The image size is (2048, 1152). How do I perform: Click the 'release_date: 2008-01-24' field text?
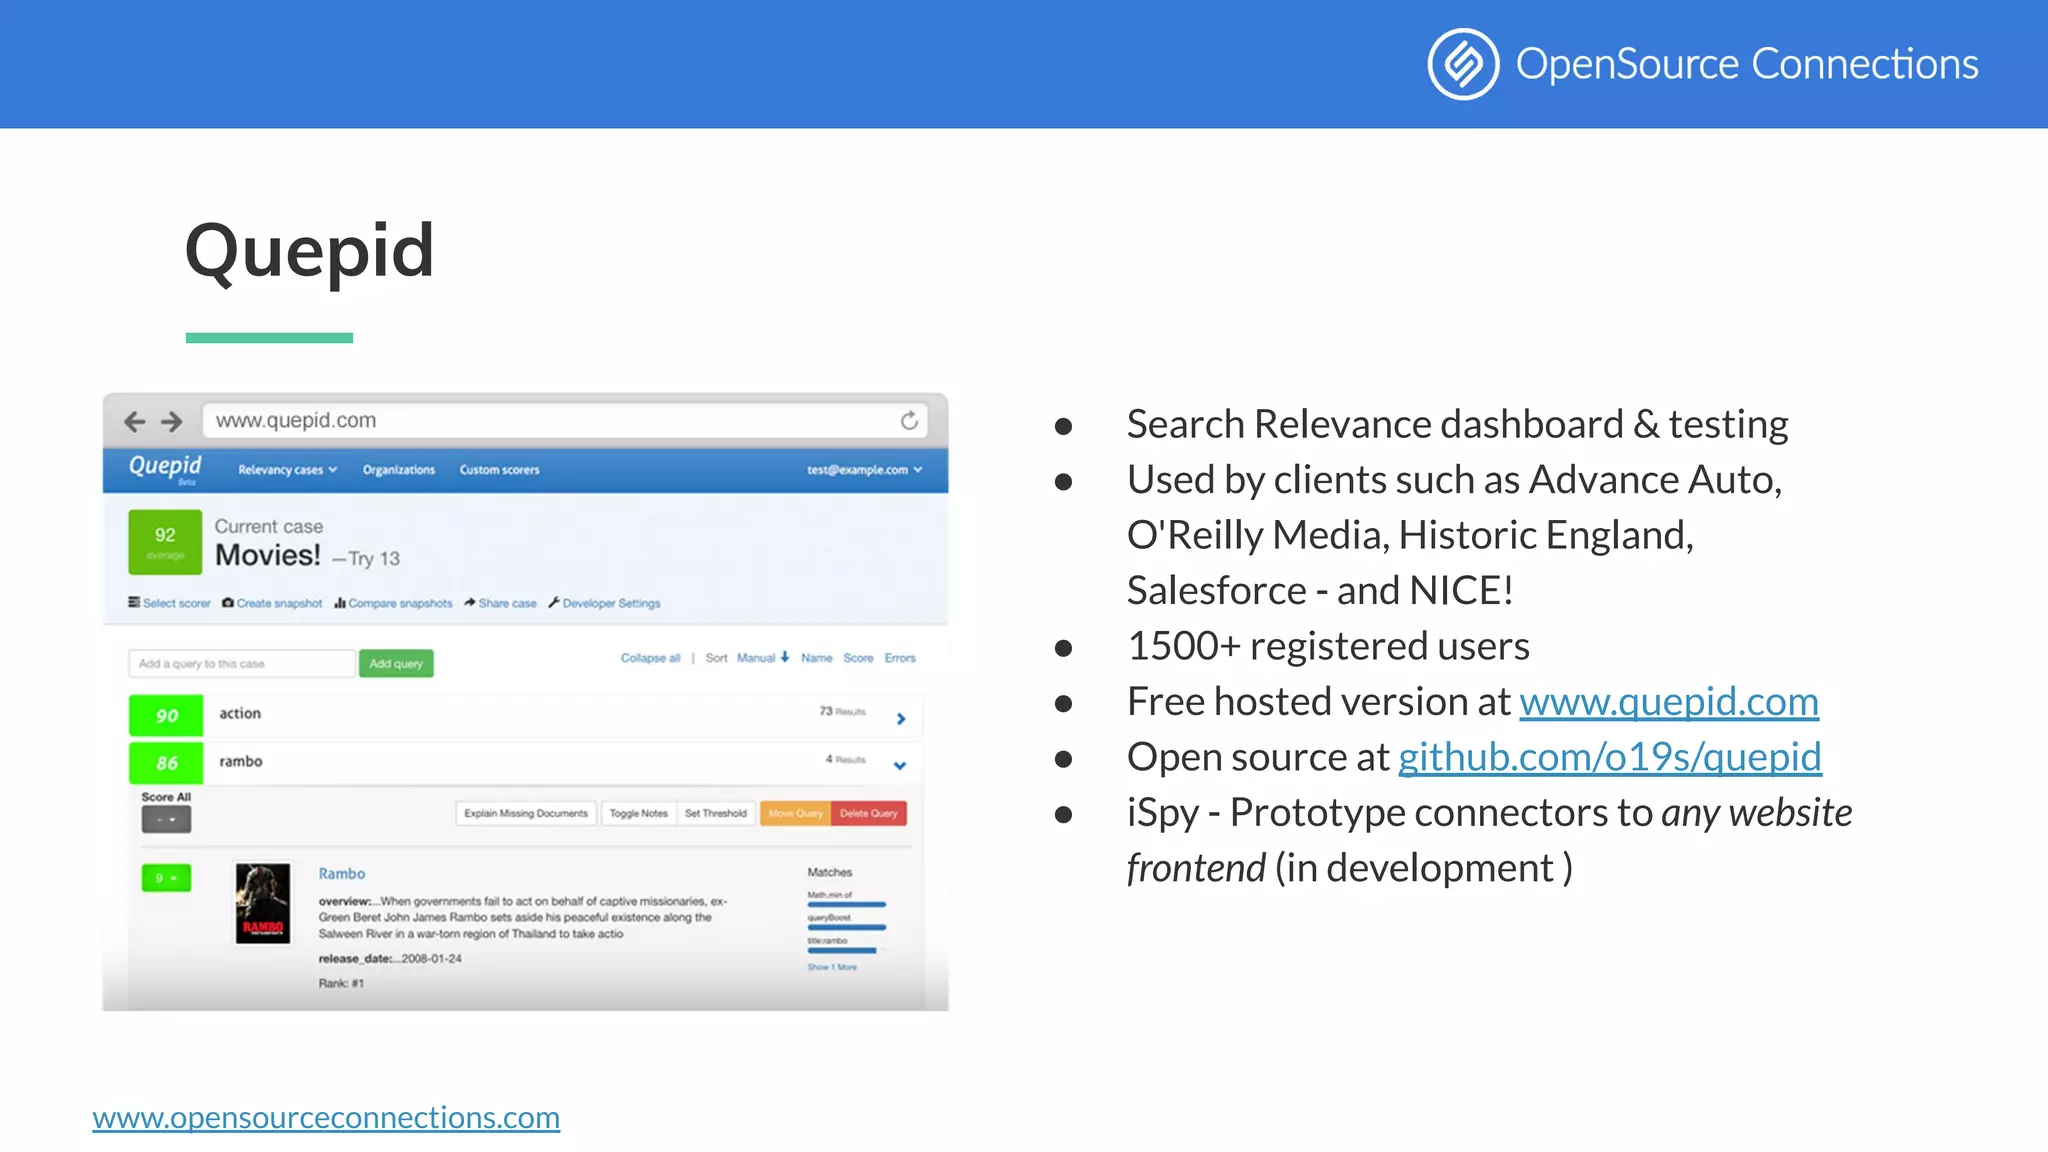pyautogui.click(x=390, y=958)
